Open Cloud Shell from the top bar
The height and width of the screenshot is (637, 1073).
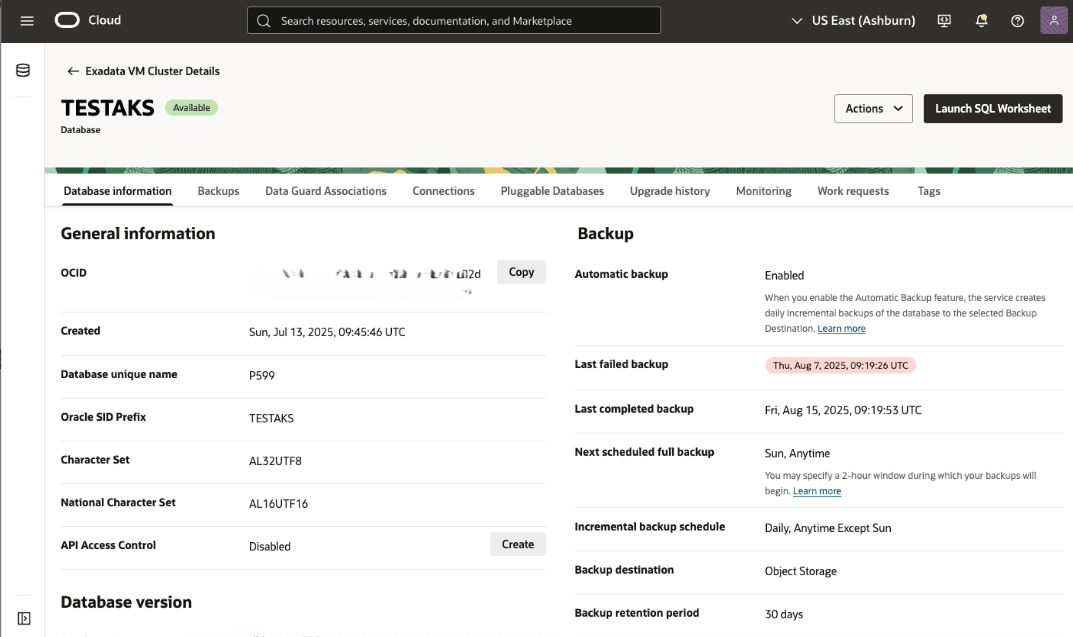943,20
